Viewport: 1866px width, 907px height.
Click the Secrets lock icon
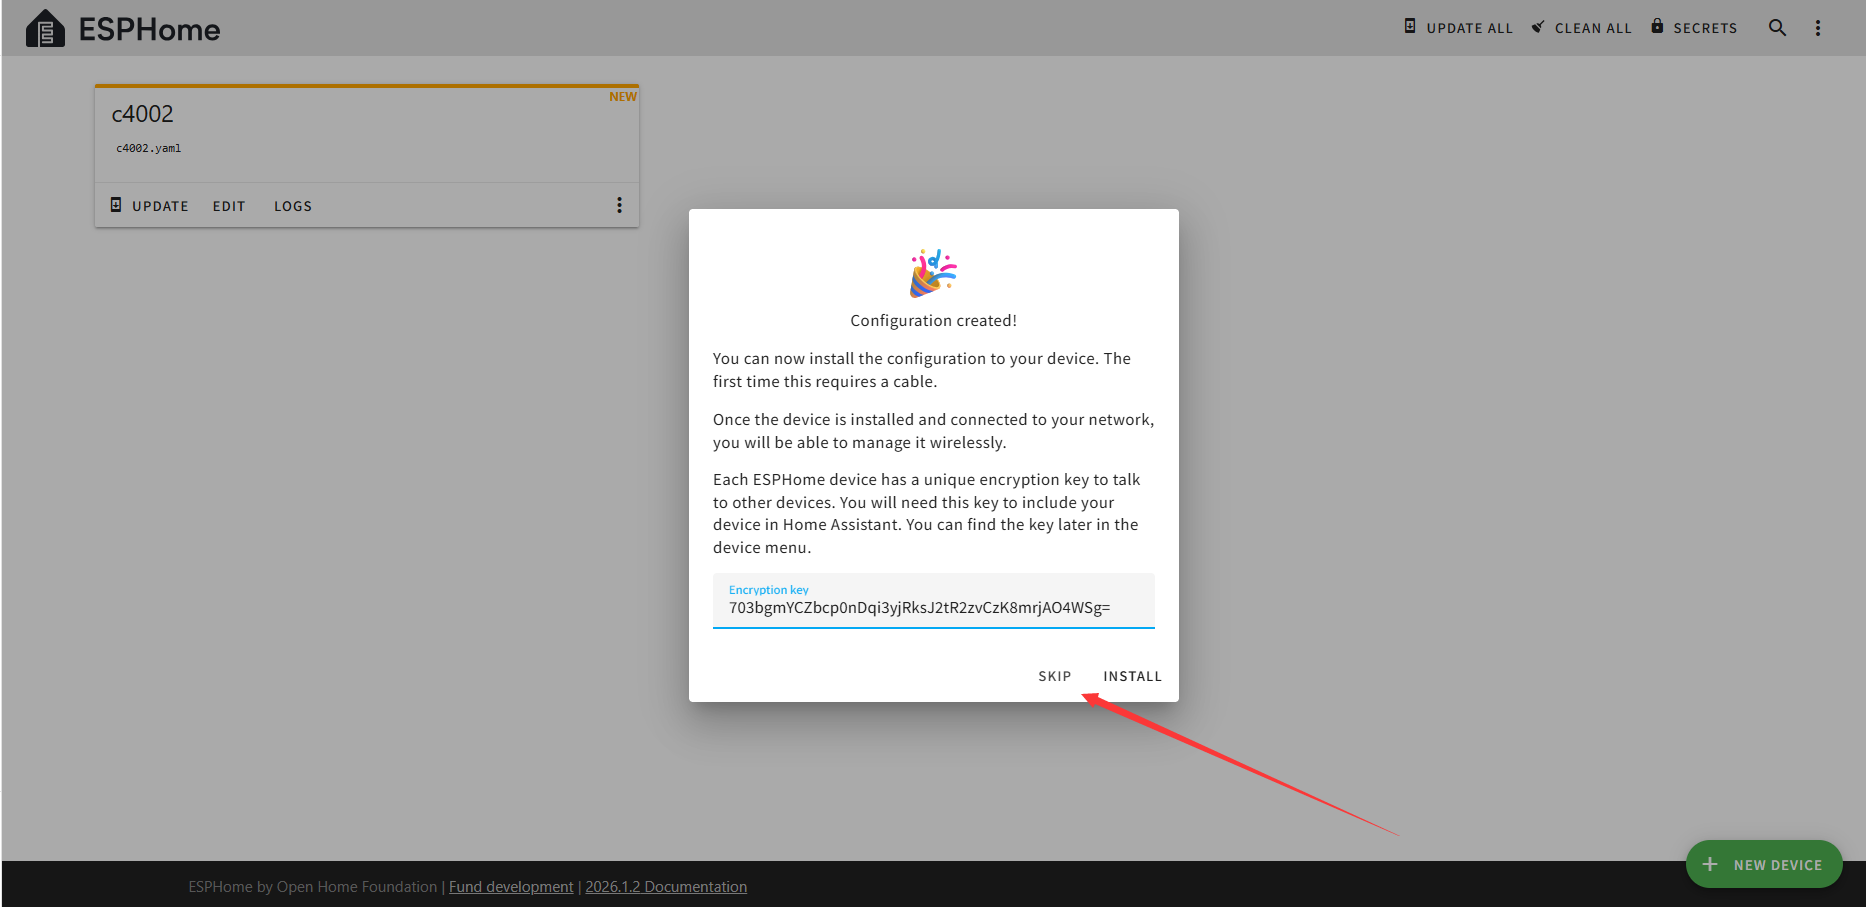(x=1657, y=27)
